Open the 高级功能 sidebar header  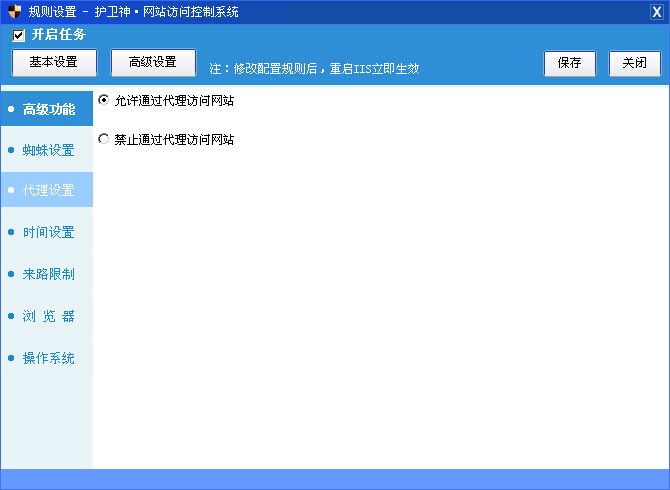coord(47,109)
